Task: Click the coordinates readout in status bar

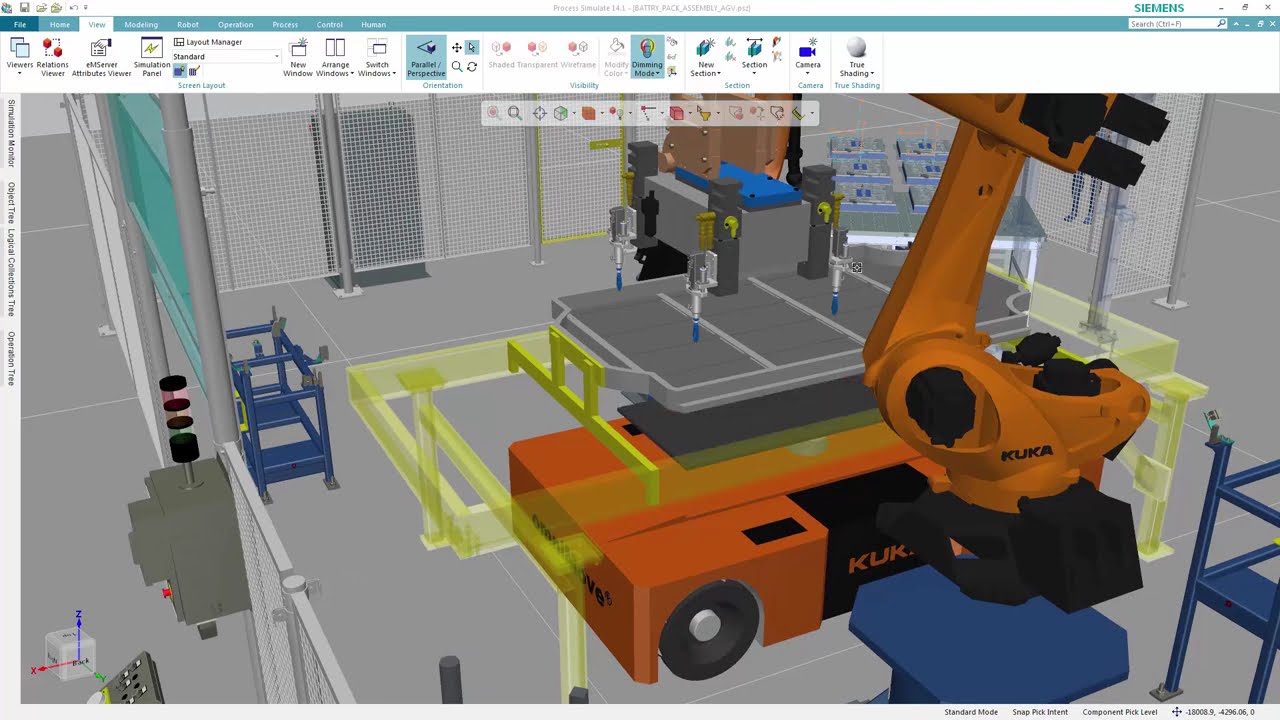Action: click(x=1221, y=712)
